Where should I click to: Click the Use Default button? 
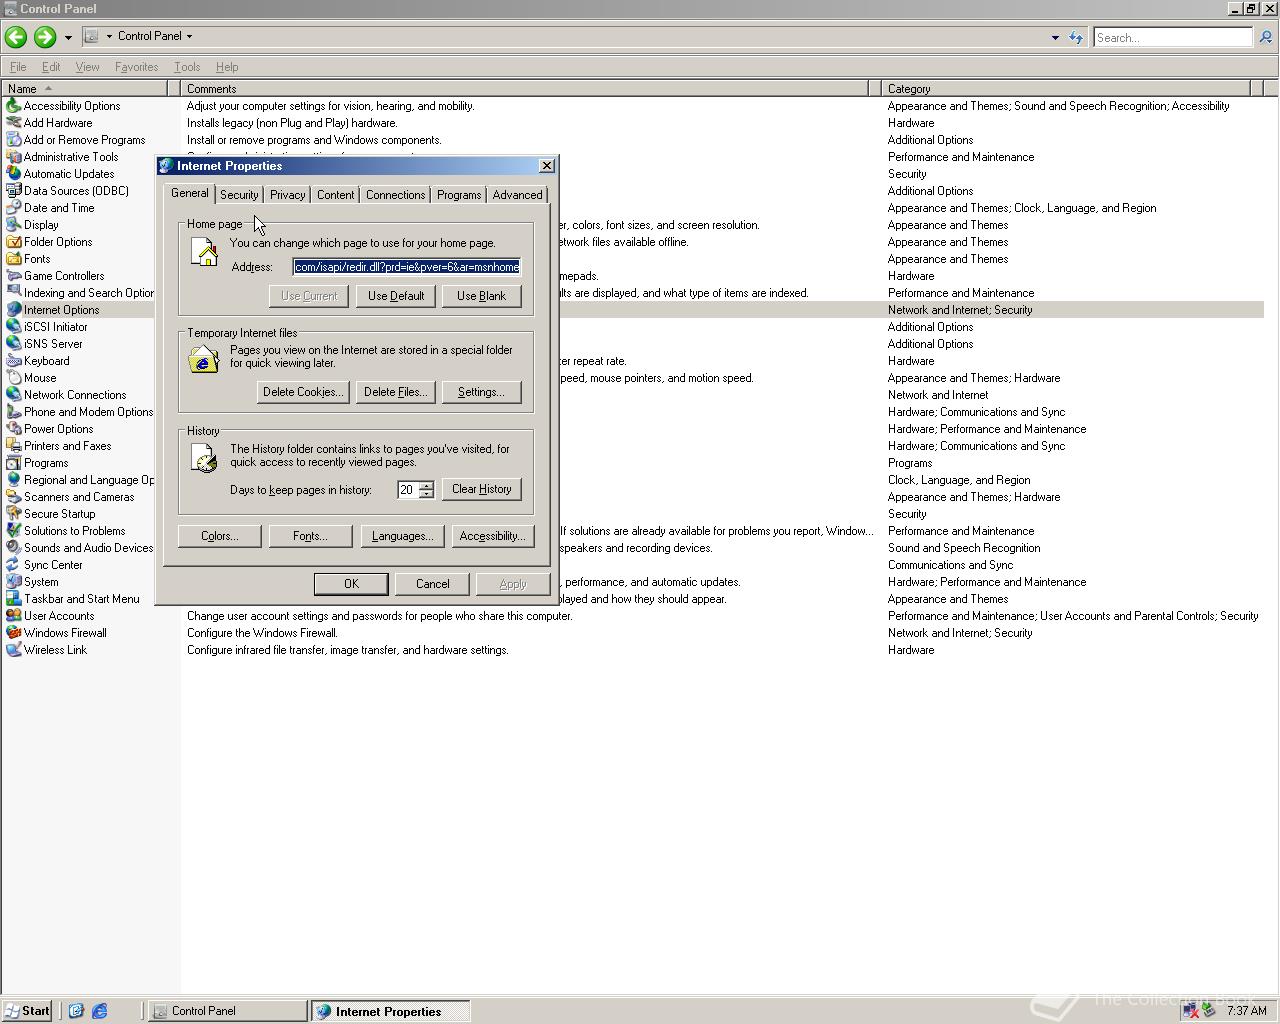pos(396,296)
